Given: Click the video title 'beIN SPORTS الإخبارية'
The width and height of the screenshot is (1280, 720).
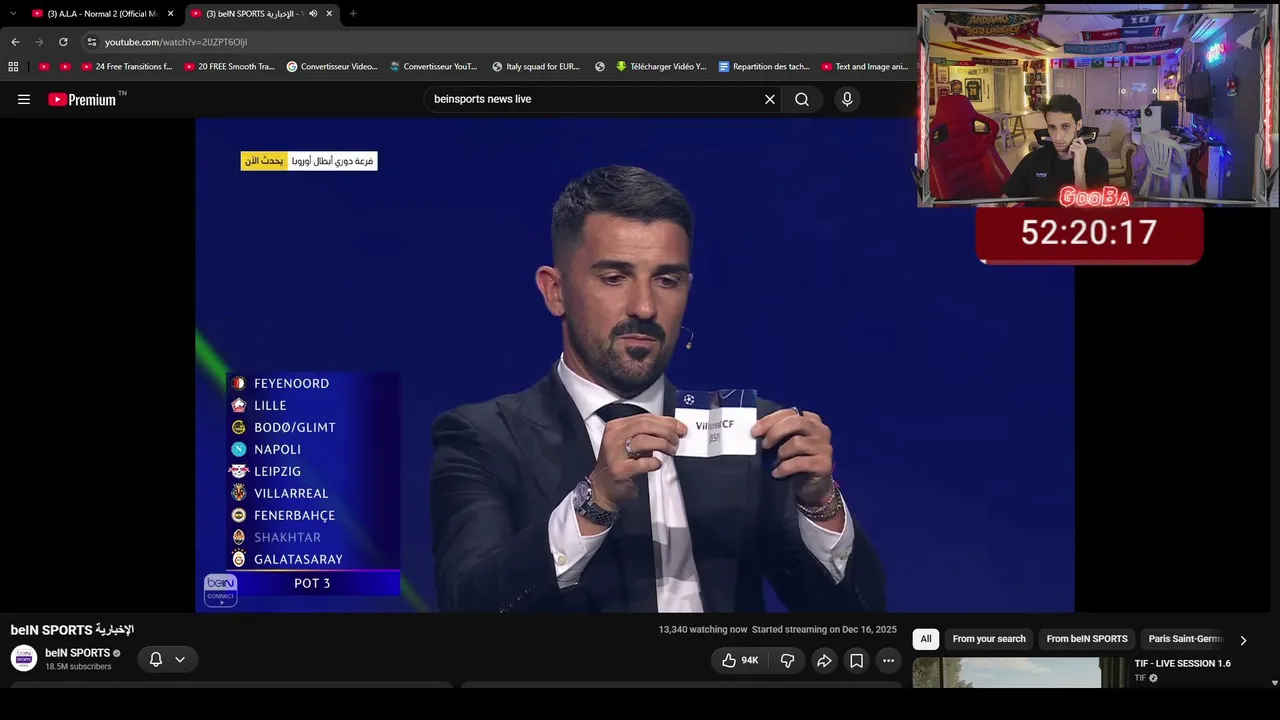Looking at the screenshot, I should point(72,630).
